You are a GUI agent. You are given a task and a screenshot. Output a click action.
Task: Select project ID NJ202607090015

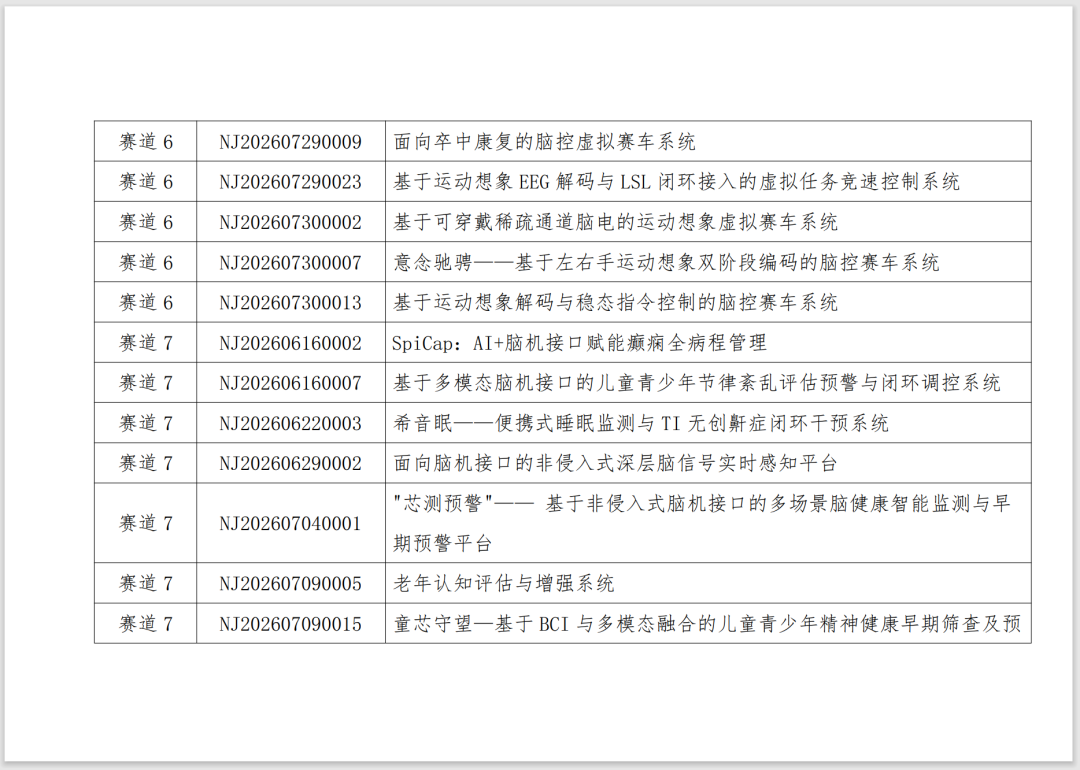coord(290,624)
